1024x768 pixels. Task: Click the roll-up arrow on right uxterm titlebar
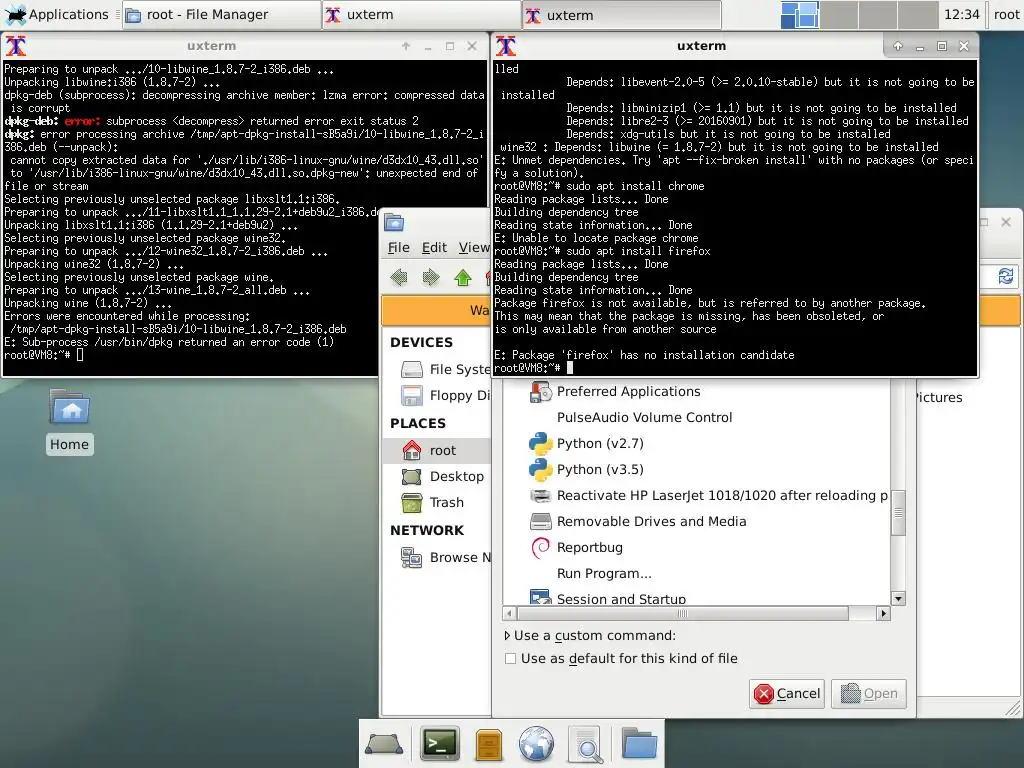pos(898,46)
